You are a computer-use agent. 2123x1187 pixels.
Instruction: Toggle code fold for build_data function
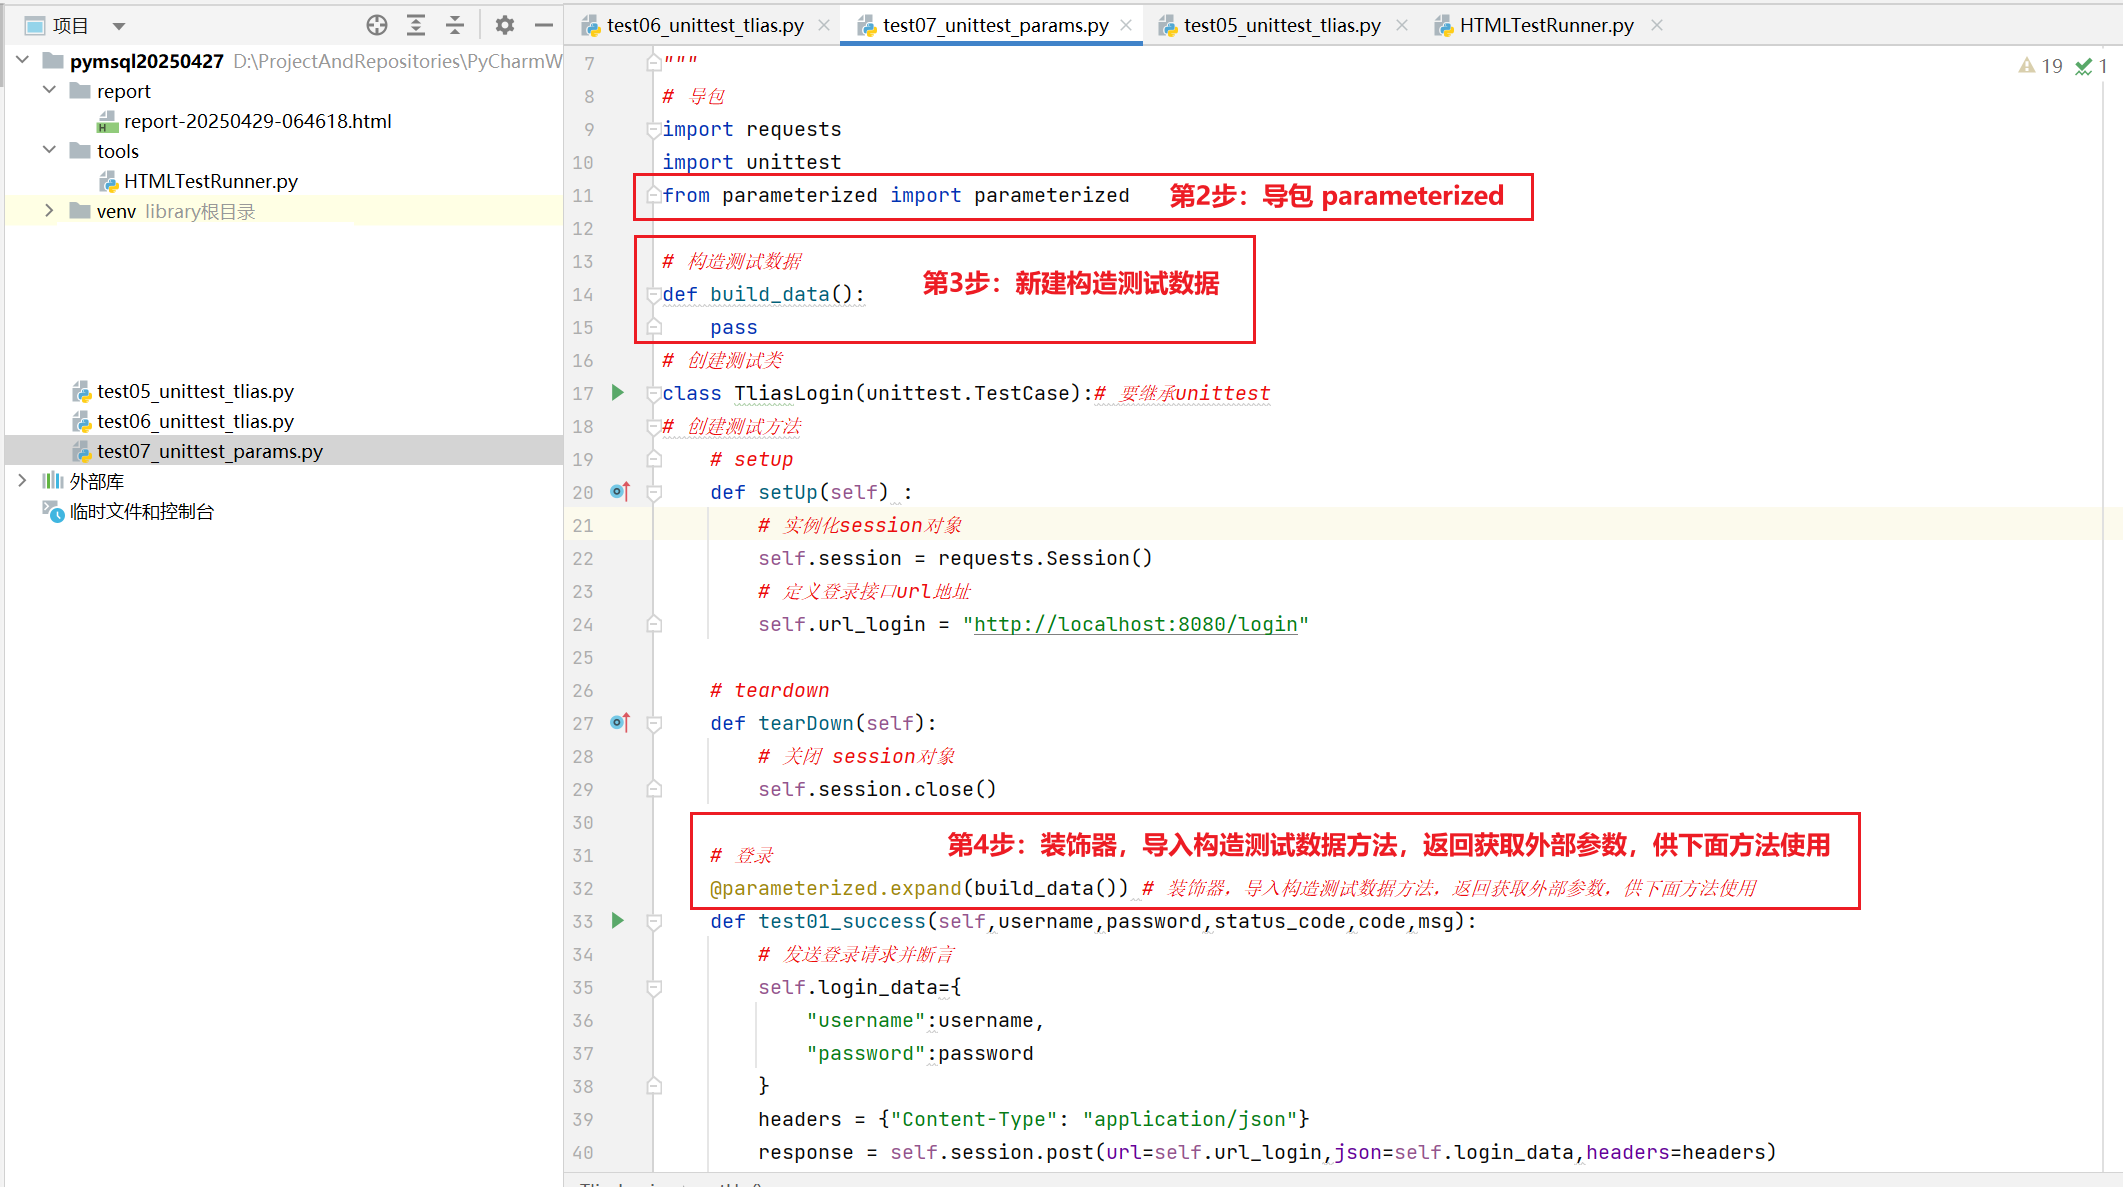point(654,294)
